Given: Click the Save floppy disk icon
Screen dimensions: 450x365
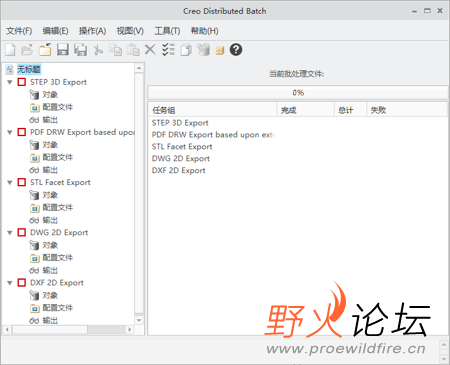Looking at the screenshot, I should click(63, 50).
